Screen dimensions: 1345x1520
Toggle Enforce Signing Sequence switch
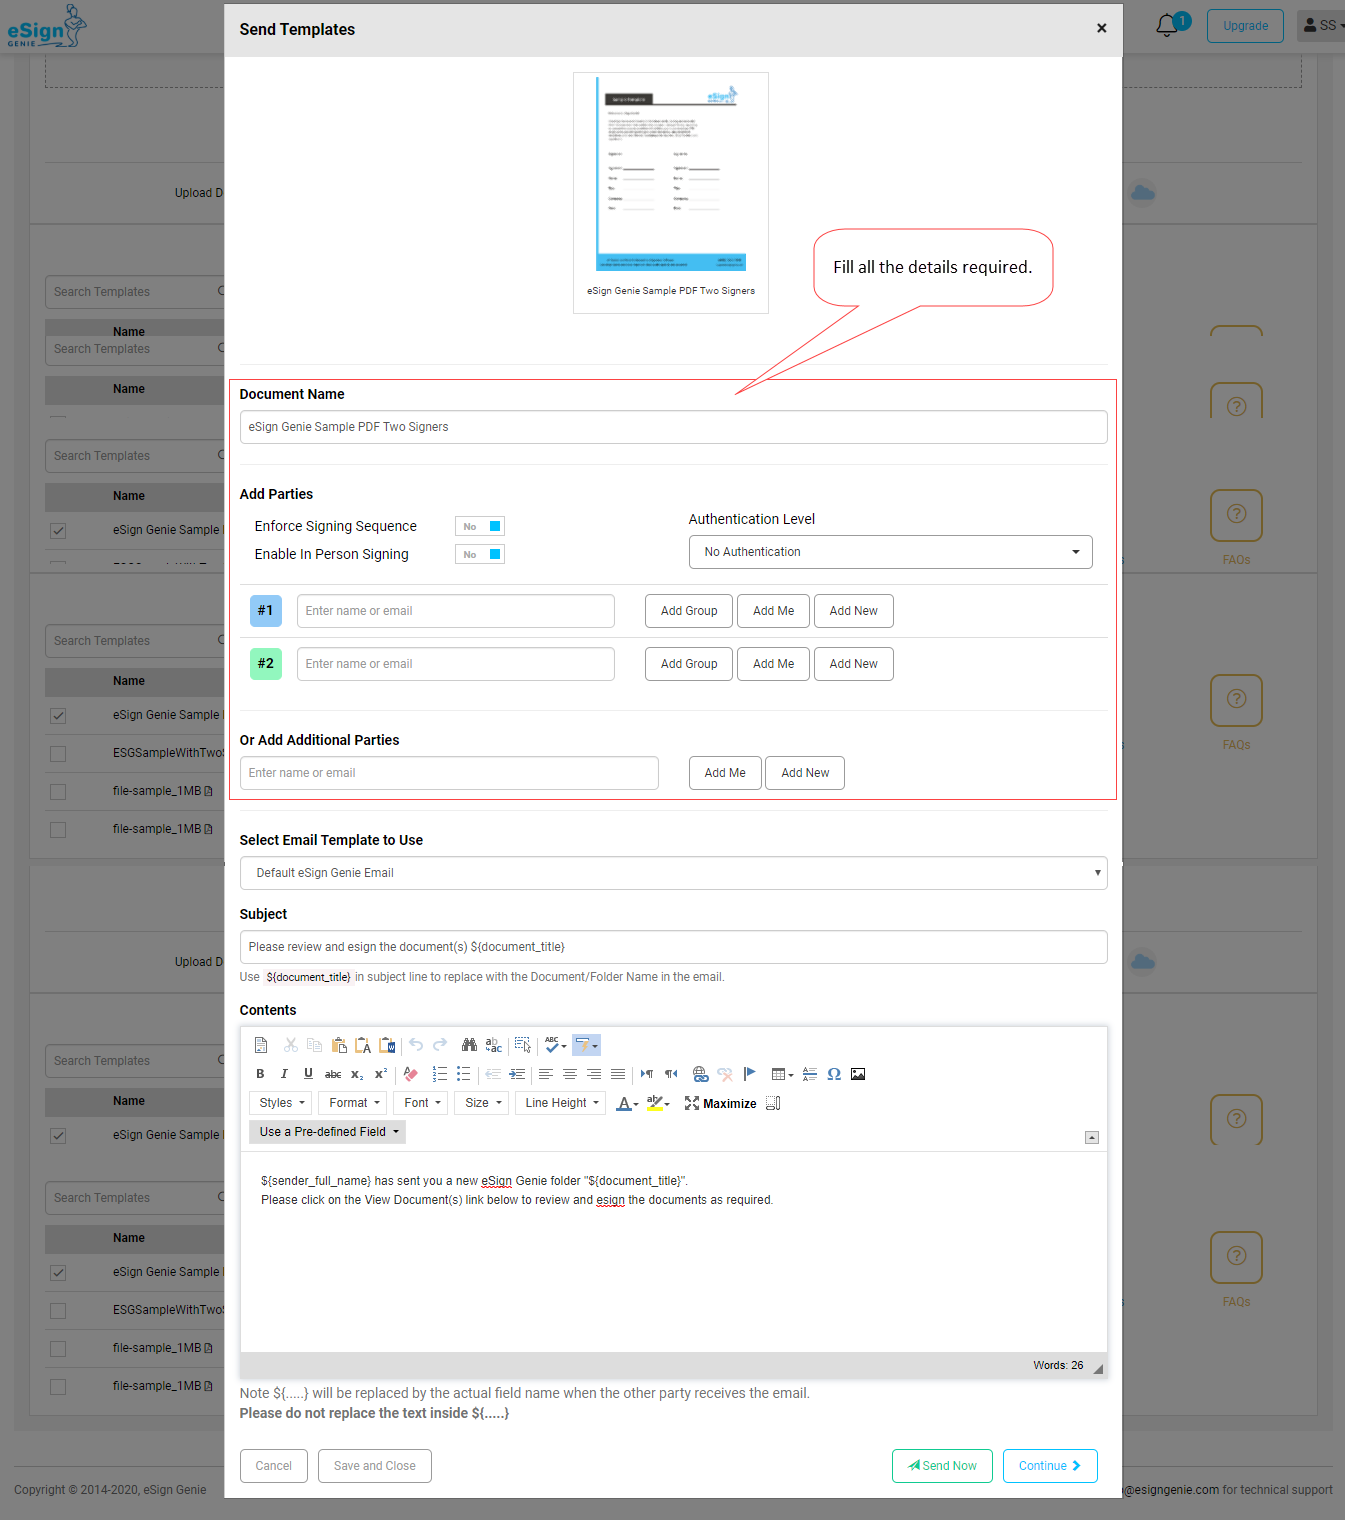pos(480,526)
